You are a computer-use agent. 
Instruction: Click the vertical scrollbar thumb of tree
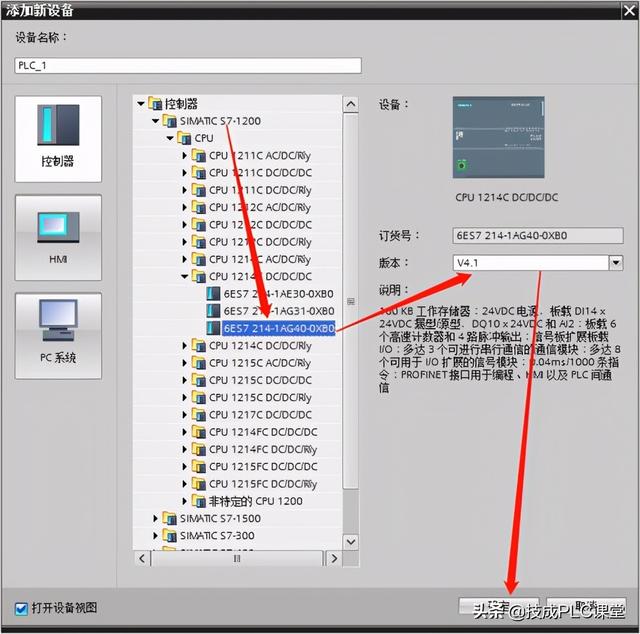[x=351, y=301]
